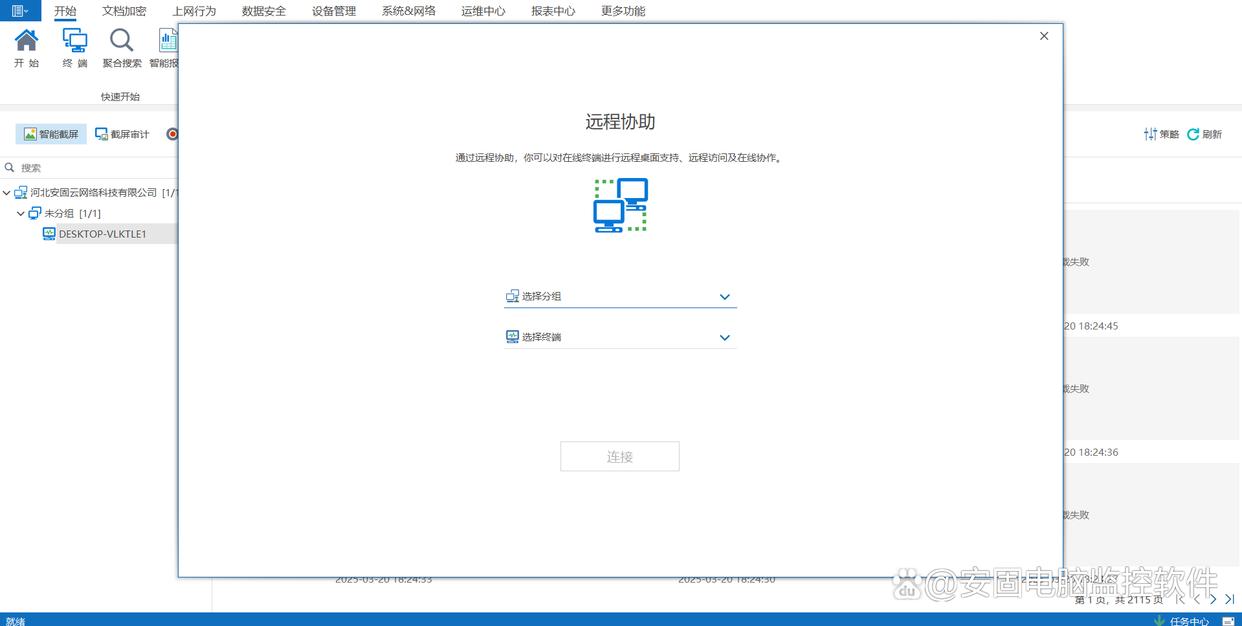Switch to the 开始 ribbon tab
The image size is (1242, 626).
[x=65, y=11]
